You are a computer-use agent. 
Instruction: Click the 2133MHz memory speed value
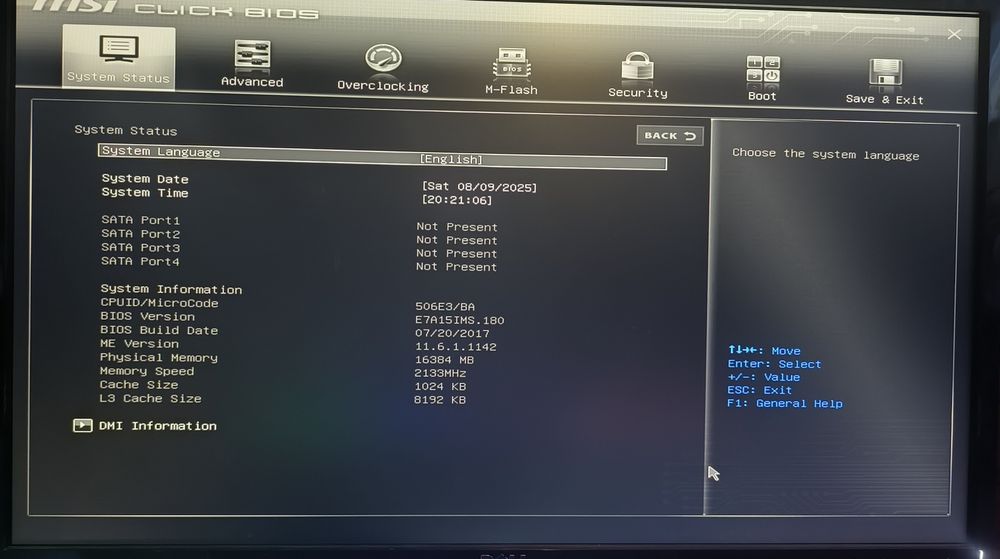440,374
